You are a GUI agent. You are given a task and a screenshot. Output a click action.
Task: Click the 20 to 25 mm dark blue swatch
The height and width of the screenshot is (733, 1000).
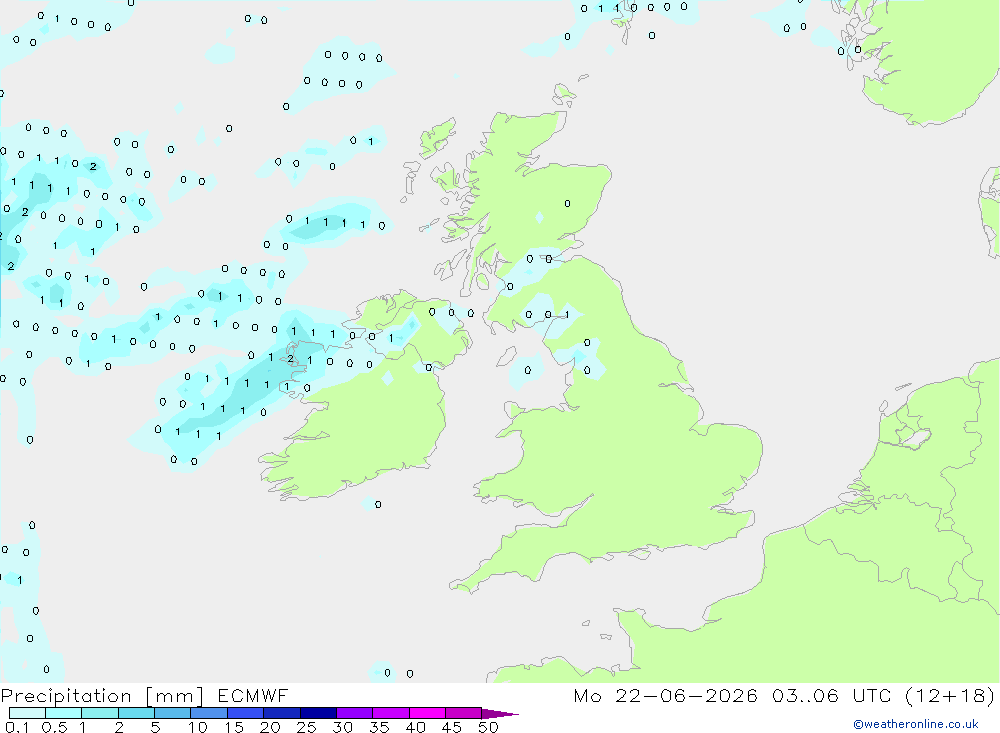click(282, 713)
